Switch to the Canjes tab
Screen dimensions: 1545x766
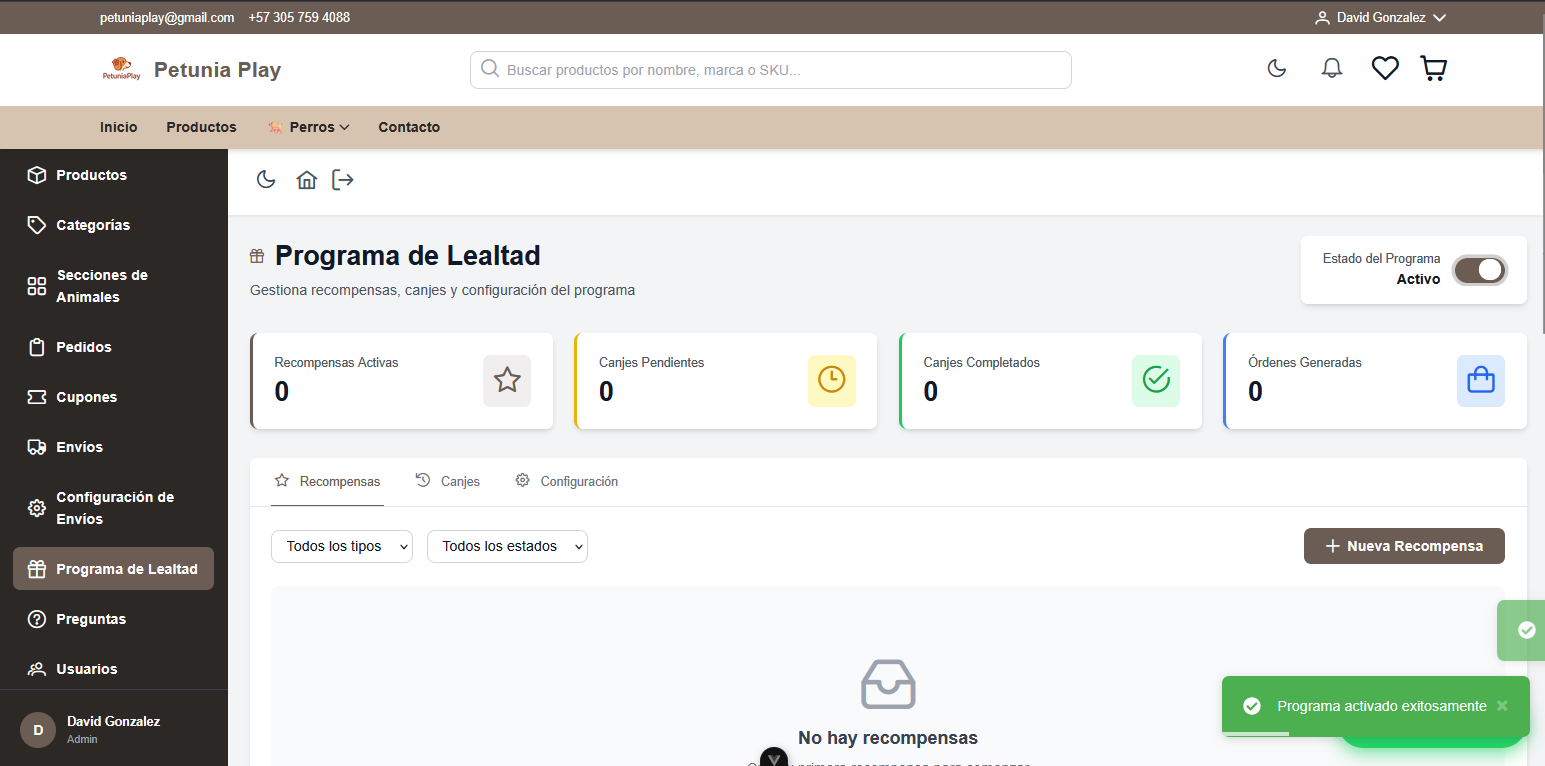(x=448, y=481)
